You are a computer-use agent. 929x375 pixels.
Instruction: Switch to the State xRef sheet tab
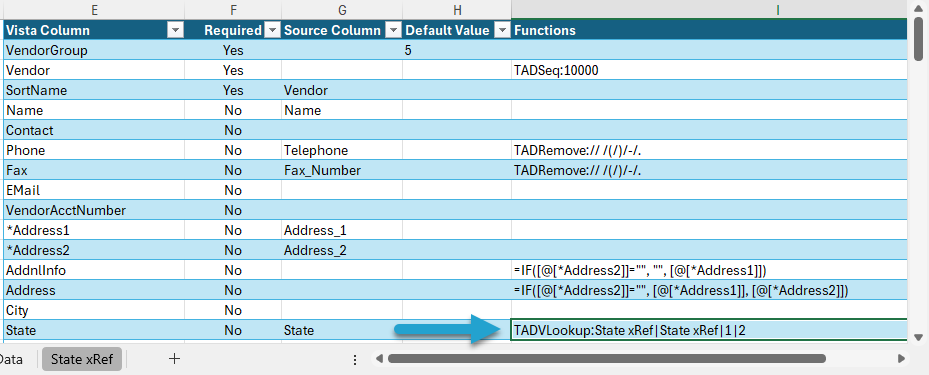pyautogui.click(x=82, y=359)
